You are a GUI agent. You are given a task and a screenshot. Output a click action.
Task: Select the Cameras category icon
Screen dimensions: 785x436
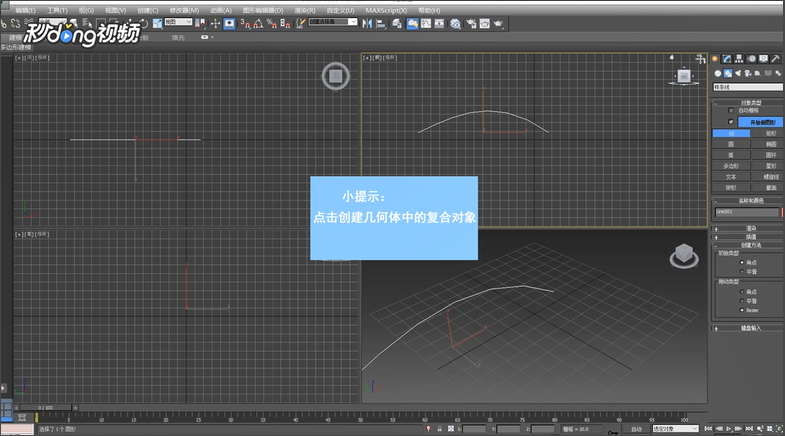click(x=748, y=73)
